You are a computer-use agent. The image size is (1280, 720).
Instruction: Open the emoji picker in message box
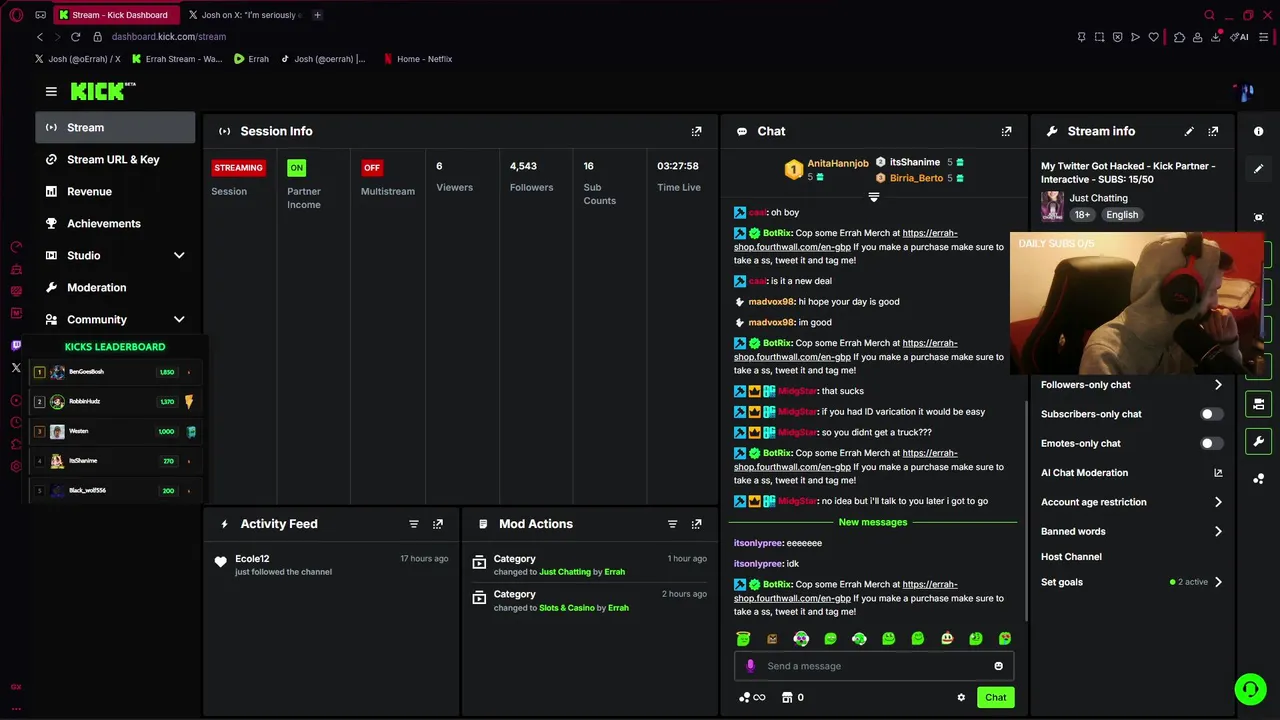998,666
